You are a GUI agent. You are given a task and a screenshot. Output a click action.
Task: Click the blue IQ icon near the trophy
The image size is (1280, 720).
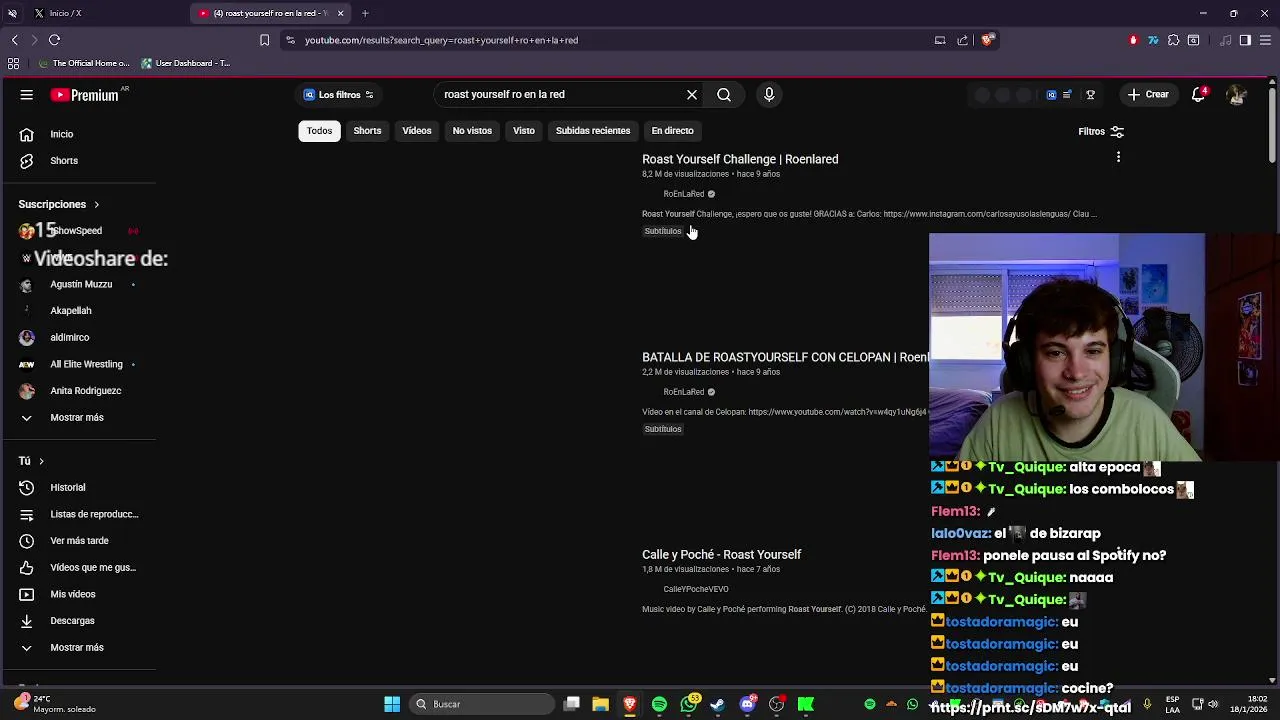click(x=1051, y=95)
